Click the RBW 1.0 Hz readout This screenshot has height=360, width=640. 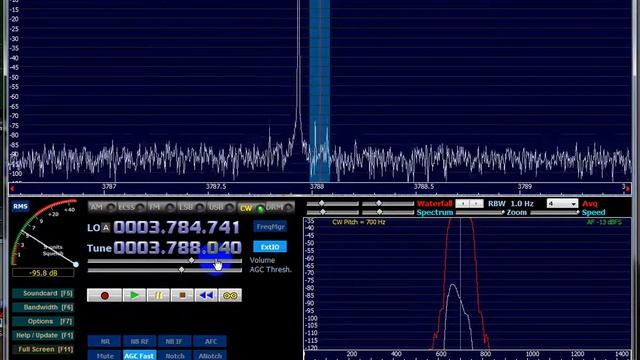(511, 203)
